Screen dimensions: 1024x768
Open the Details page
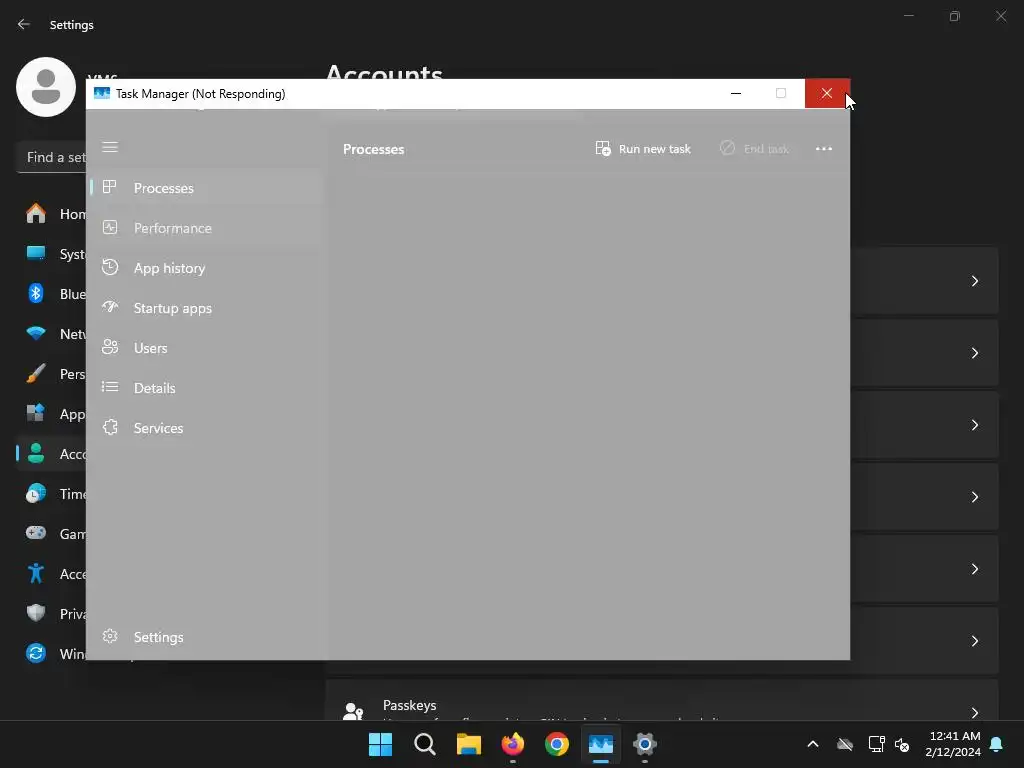206,388
